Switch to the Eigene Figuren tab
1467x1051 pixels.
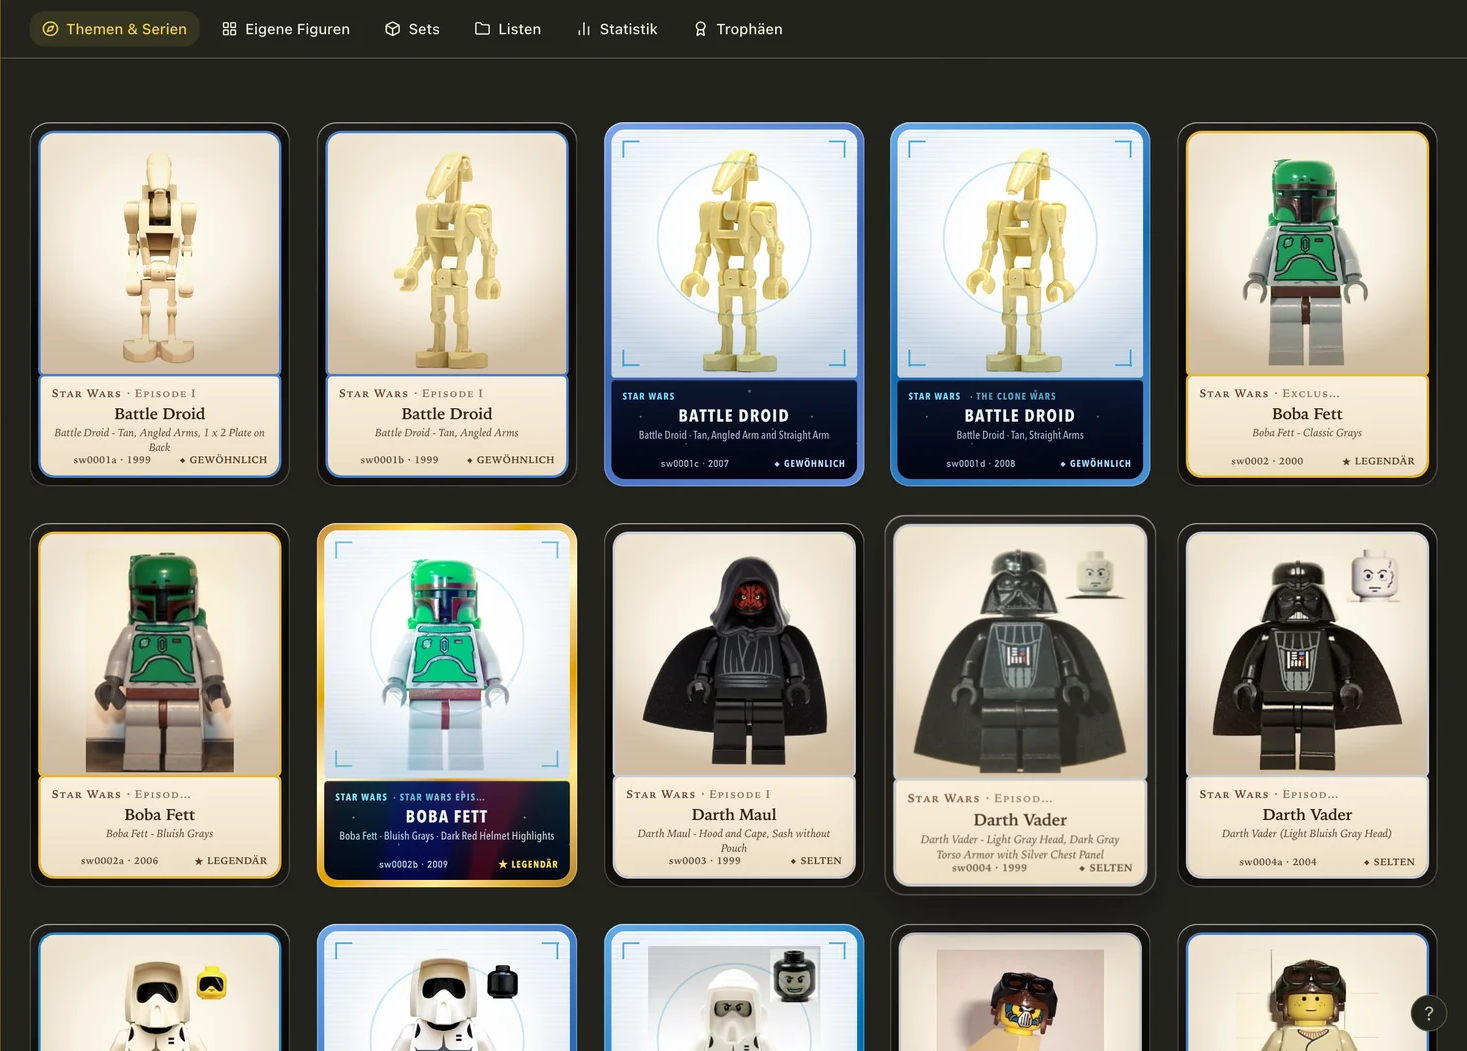[x=286, y=29]
